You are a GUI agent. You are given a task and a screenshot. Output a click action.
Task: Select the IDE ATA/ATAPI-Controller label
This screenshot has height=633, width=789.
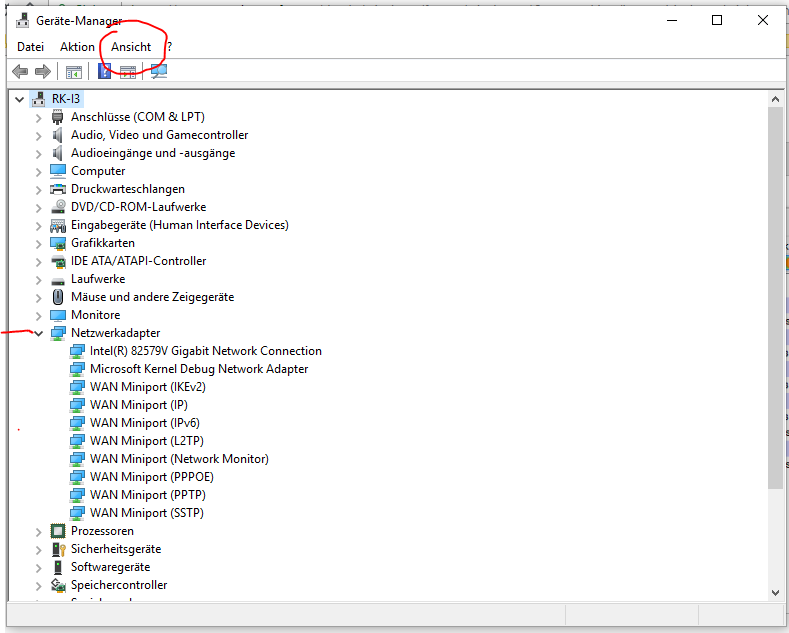coord(138,261)
